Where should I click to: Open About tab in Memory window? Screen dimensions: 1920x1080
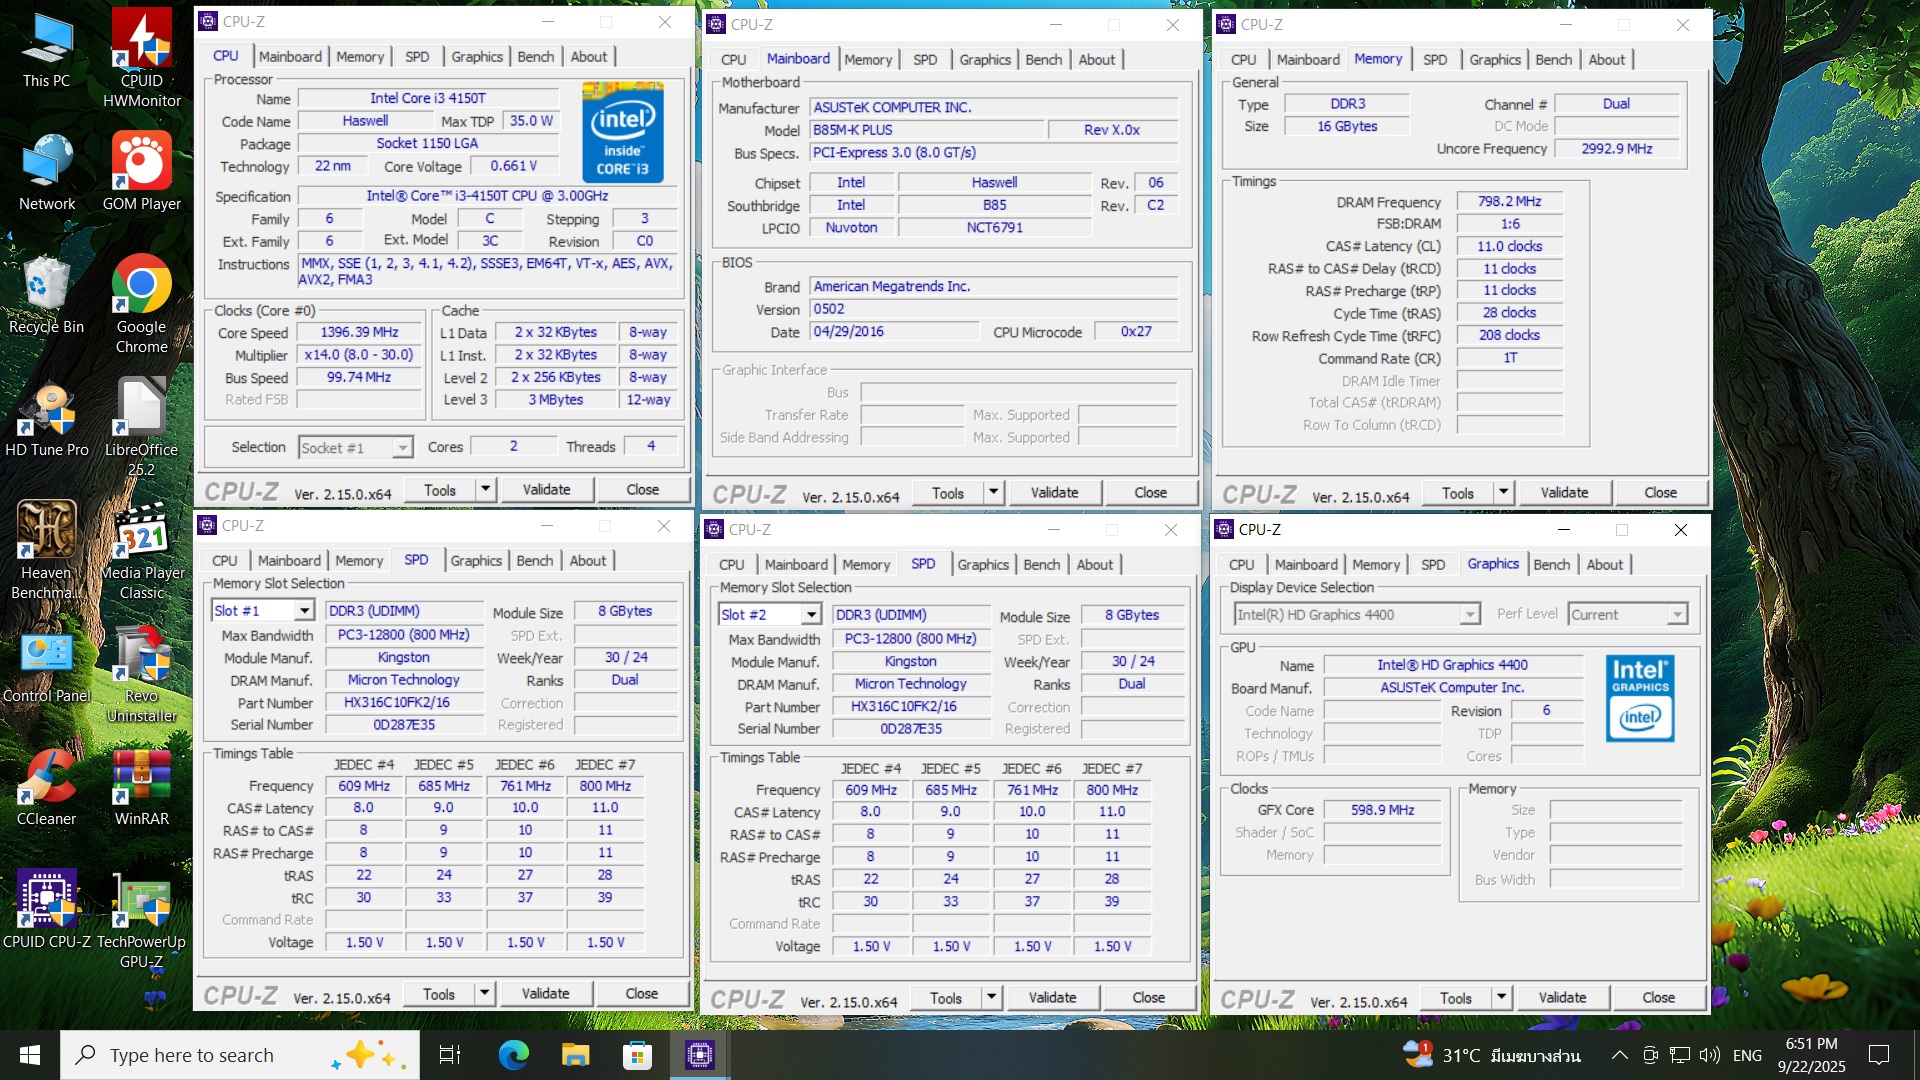pyautogui.click(x=1606, y=60)
